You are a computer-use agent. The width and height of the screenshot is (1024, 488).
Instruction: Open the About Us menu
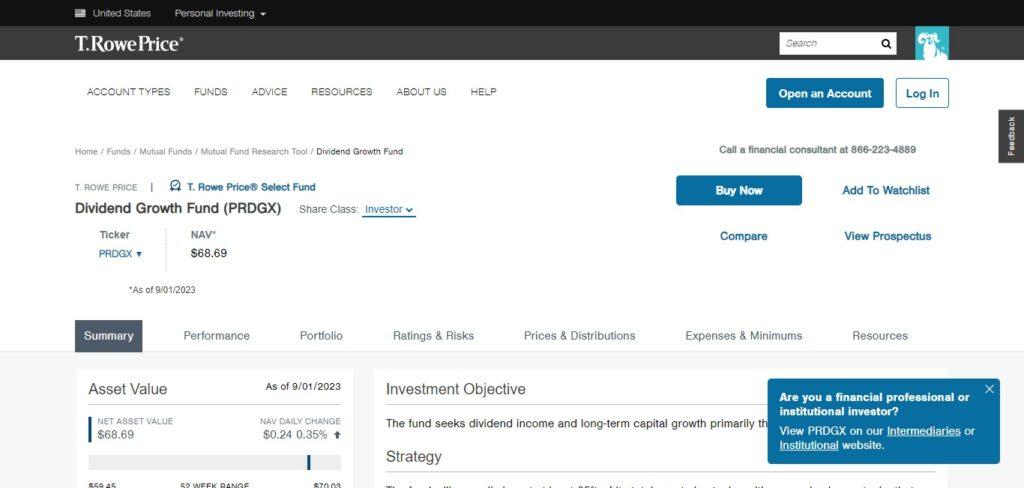coord(421,92)
